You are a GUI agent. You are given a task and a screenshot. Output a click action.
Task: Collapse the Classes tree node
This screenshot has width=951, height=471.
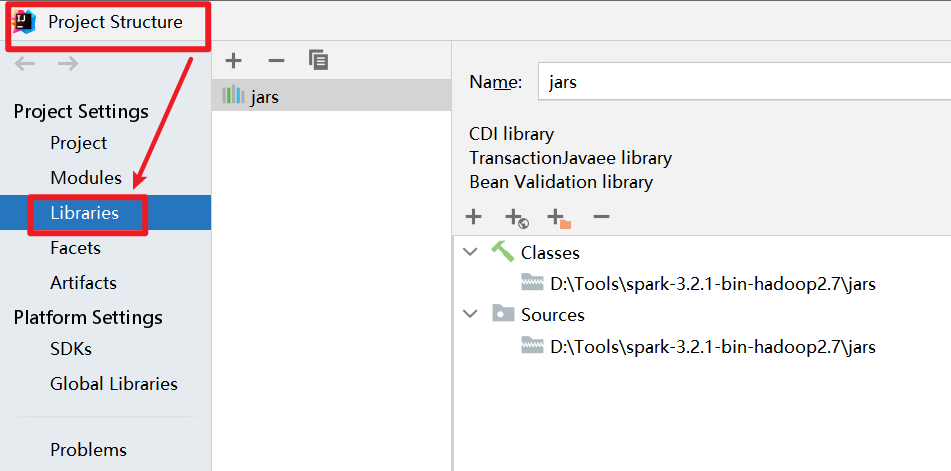(471, 253)
